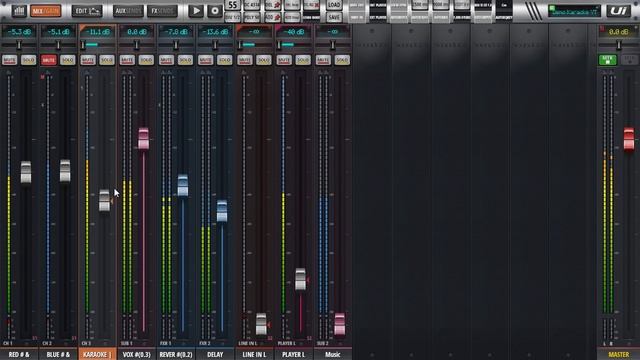Image resolution: width=640 pixels, height=360 pixels.
Task: Mute the LINE IN L channel
Action: click(244, 60)
